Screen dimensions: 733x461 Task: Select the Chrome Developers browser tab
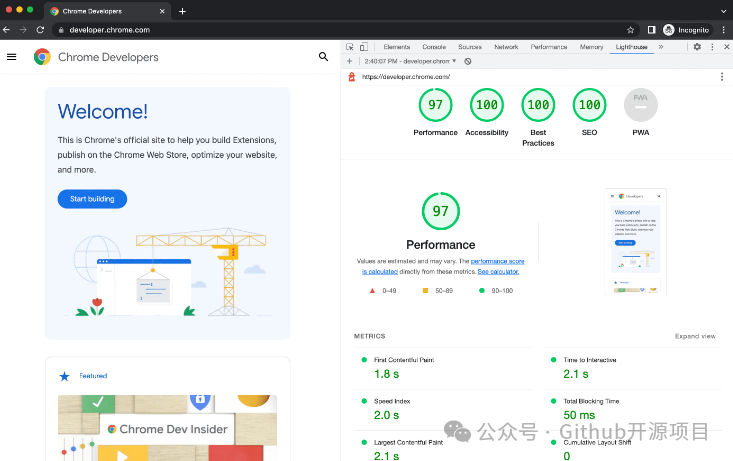point(107,11)
